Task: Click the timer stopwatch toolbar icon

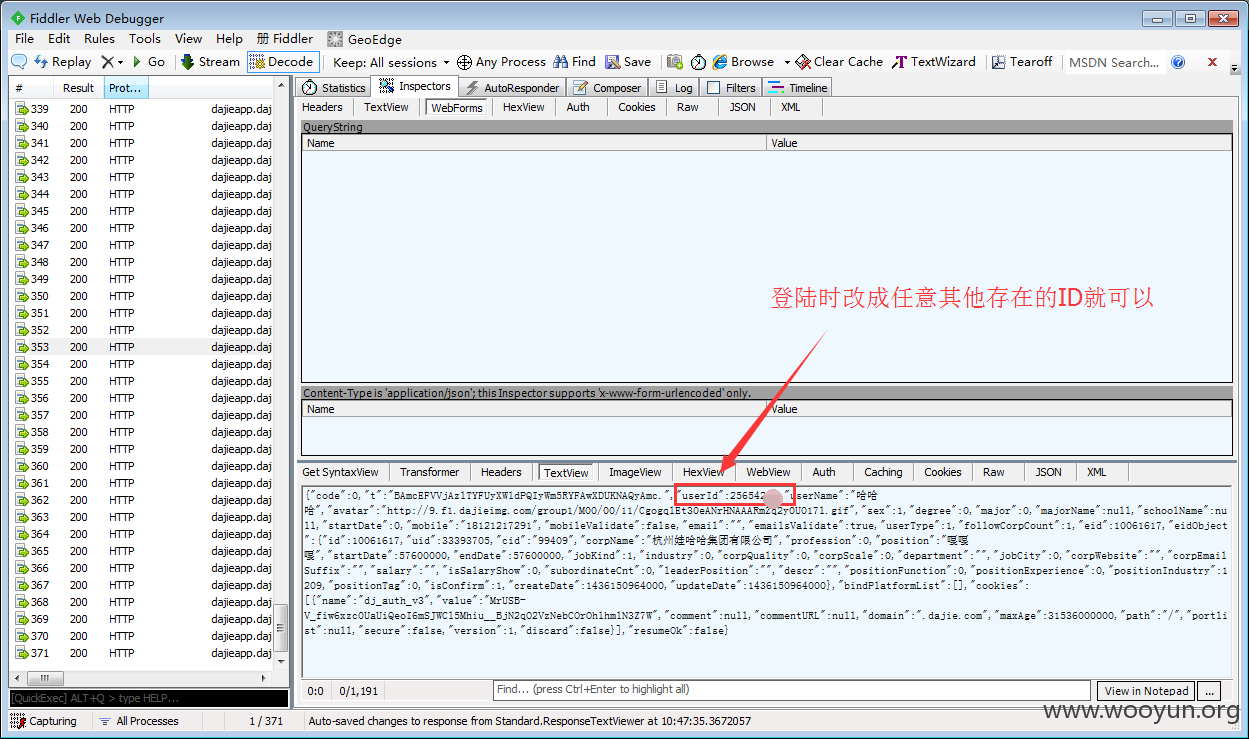Action: pyautogui.click(x=698, y=62)
